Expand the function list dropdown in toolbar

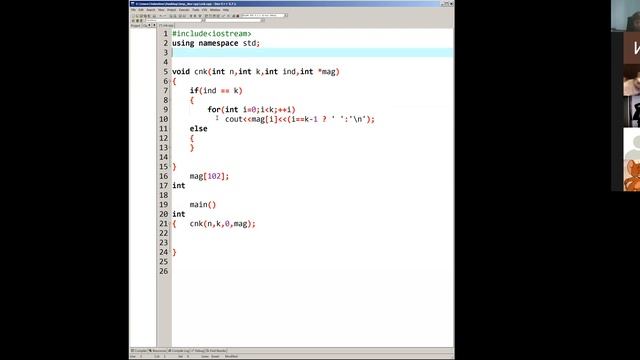coord(263,20)
